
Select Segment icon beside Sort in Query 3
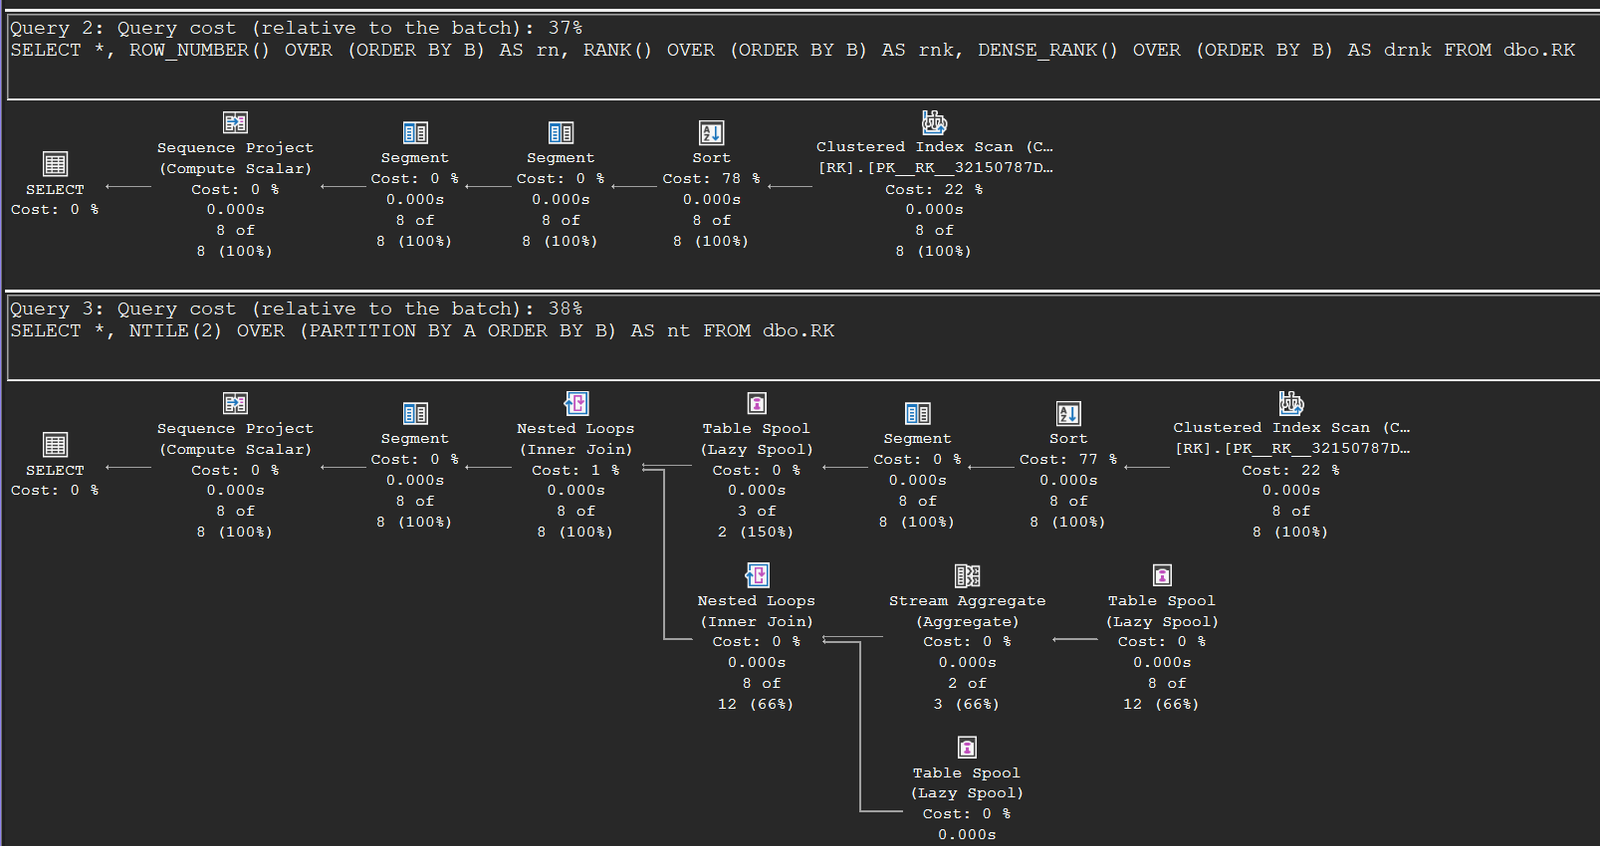(x=918, y=414)
